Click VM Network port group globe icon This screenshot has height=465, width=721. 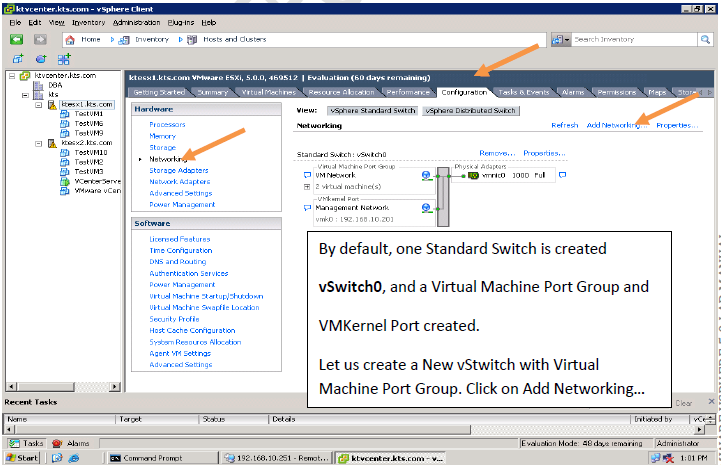[x=426, y=175]
